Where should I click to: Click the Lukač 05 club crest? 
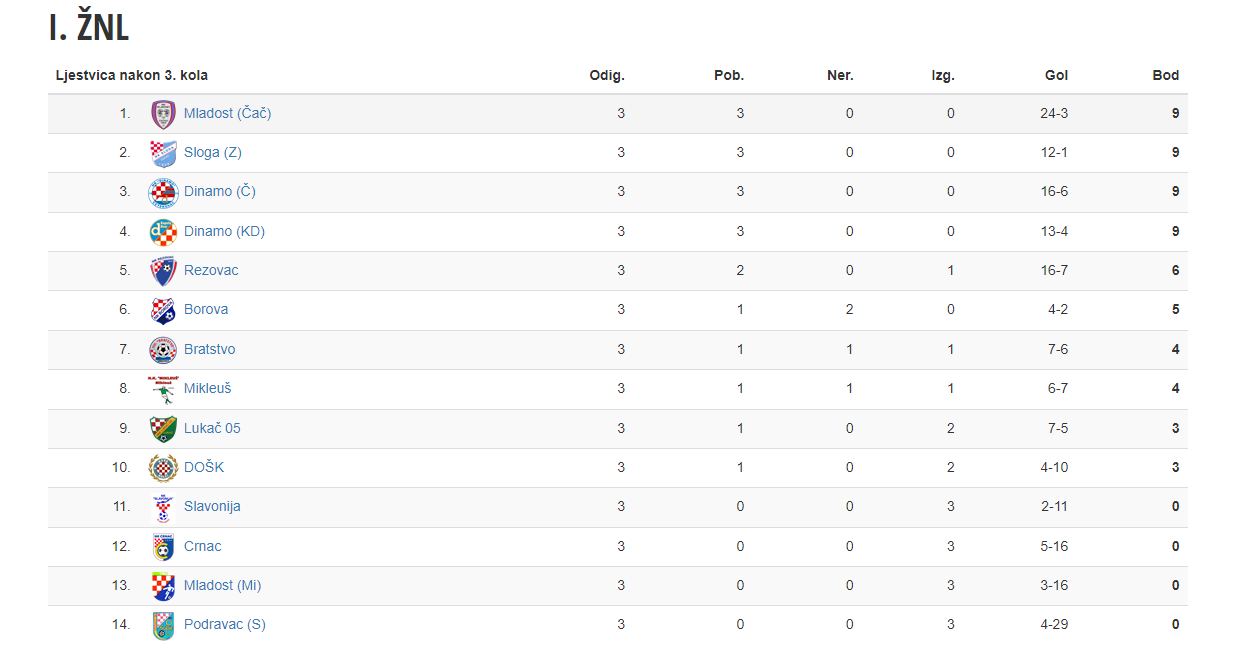(163, 429)
